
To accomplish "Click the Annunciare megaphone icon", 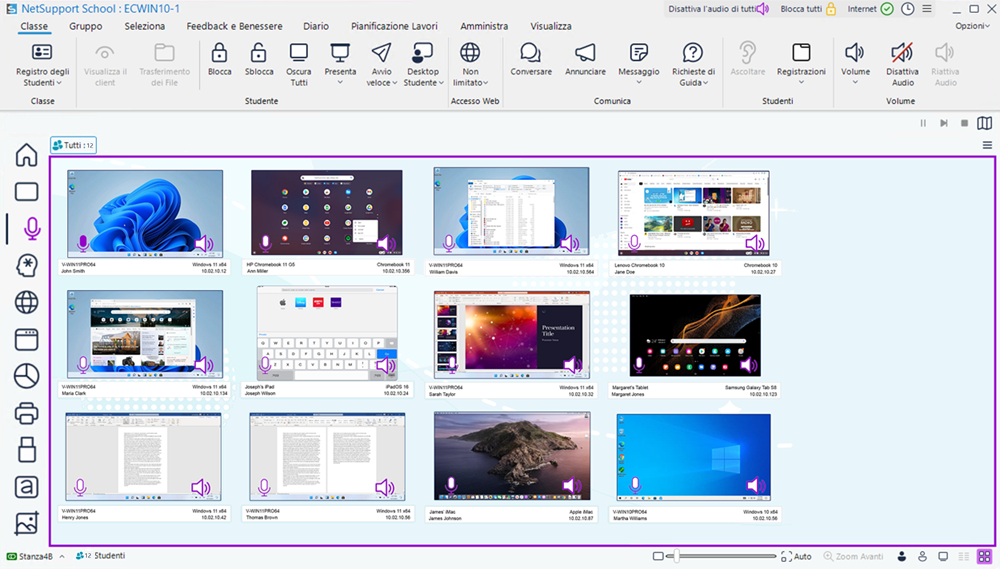I will click(x=585, y=54).
